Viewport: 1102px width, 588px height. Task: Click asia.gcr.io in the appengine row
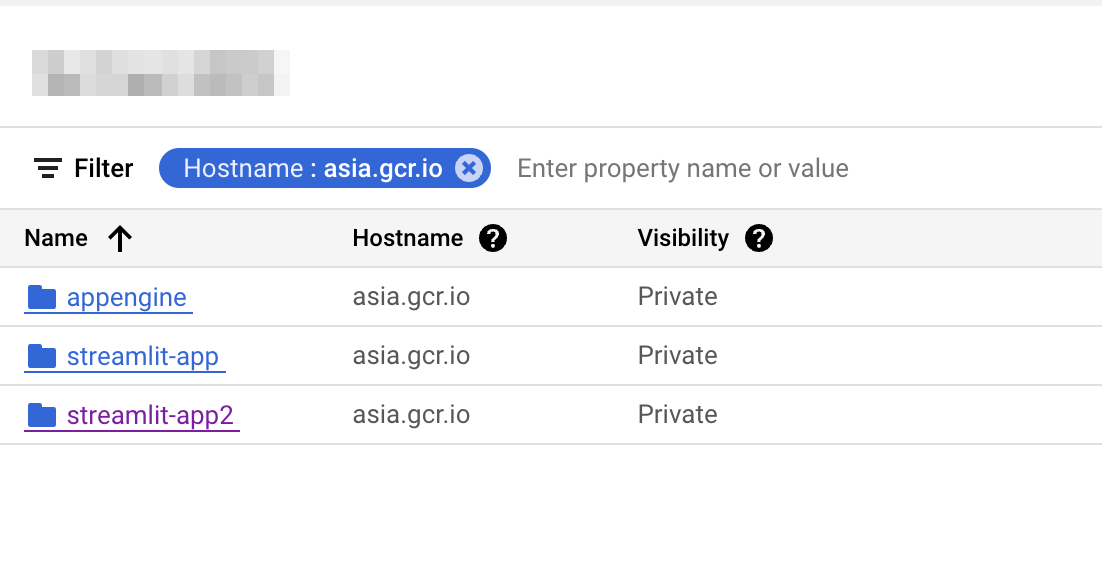(x=411, y=297)
